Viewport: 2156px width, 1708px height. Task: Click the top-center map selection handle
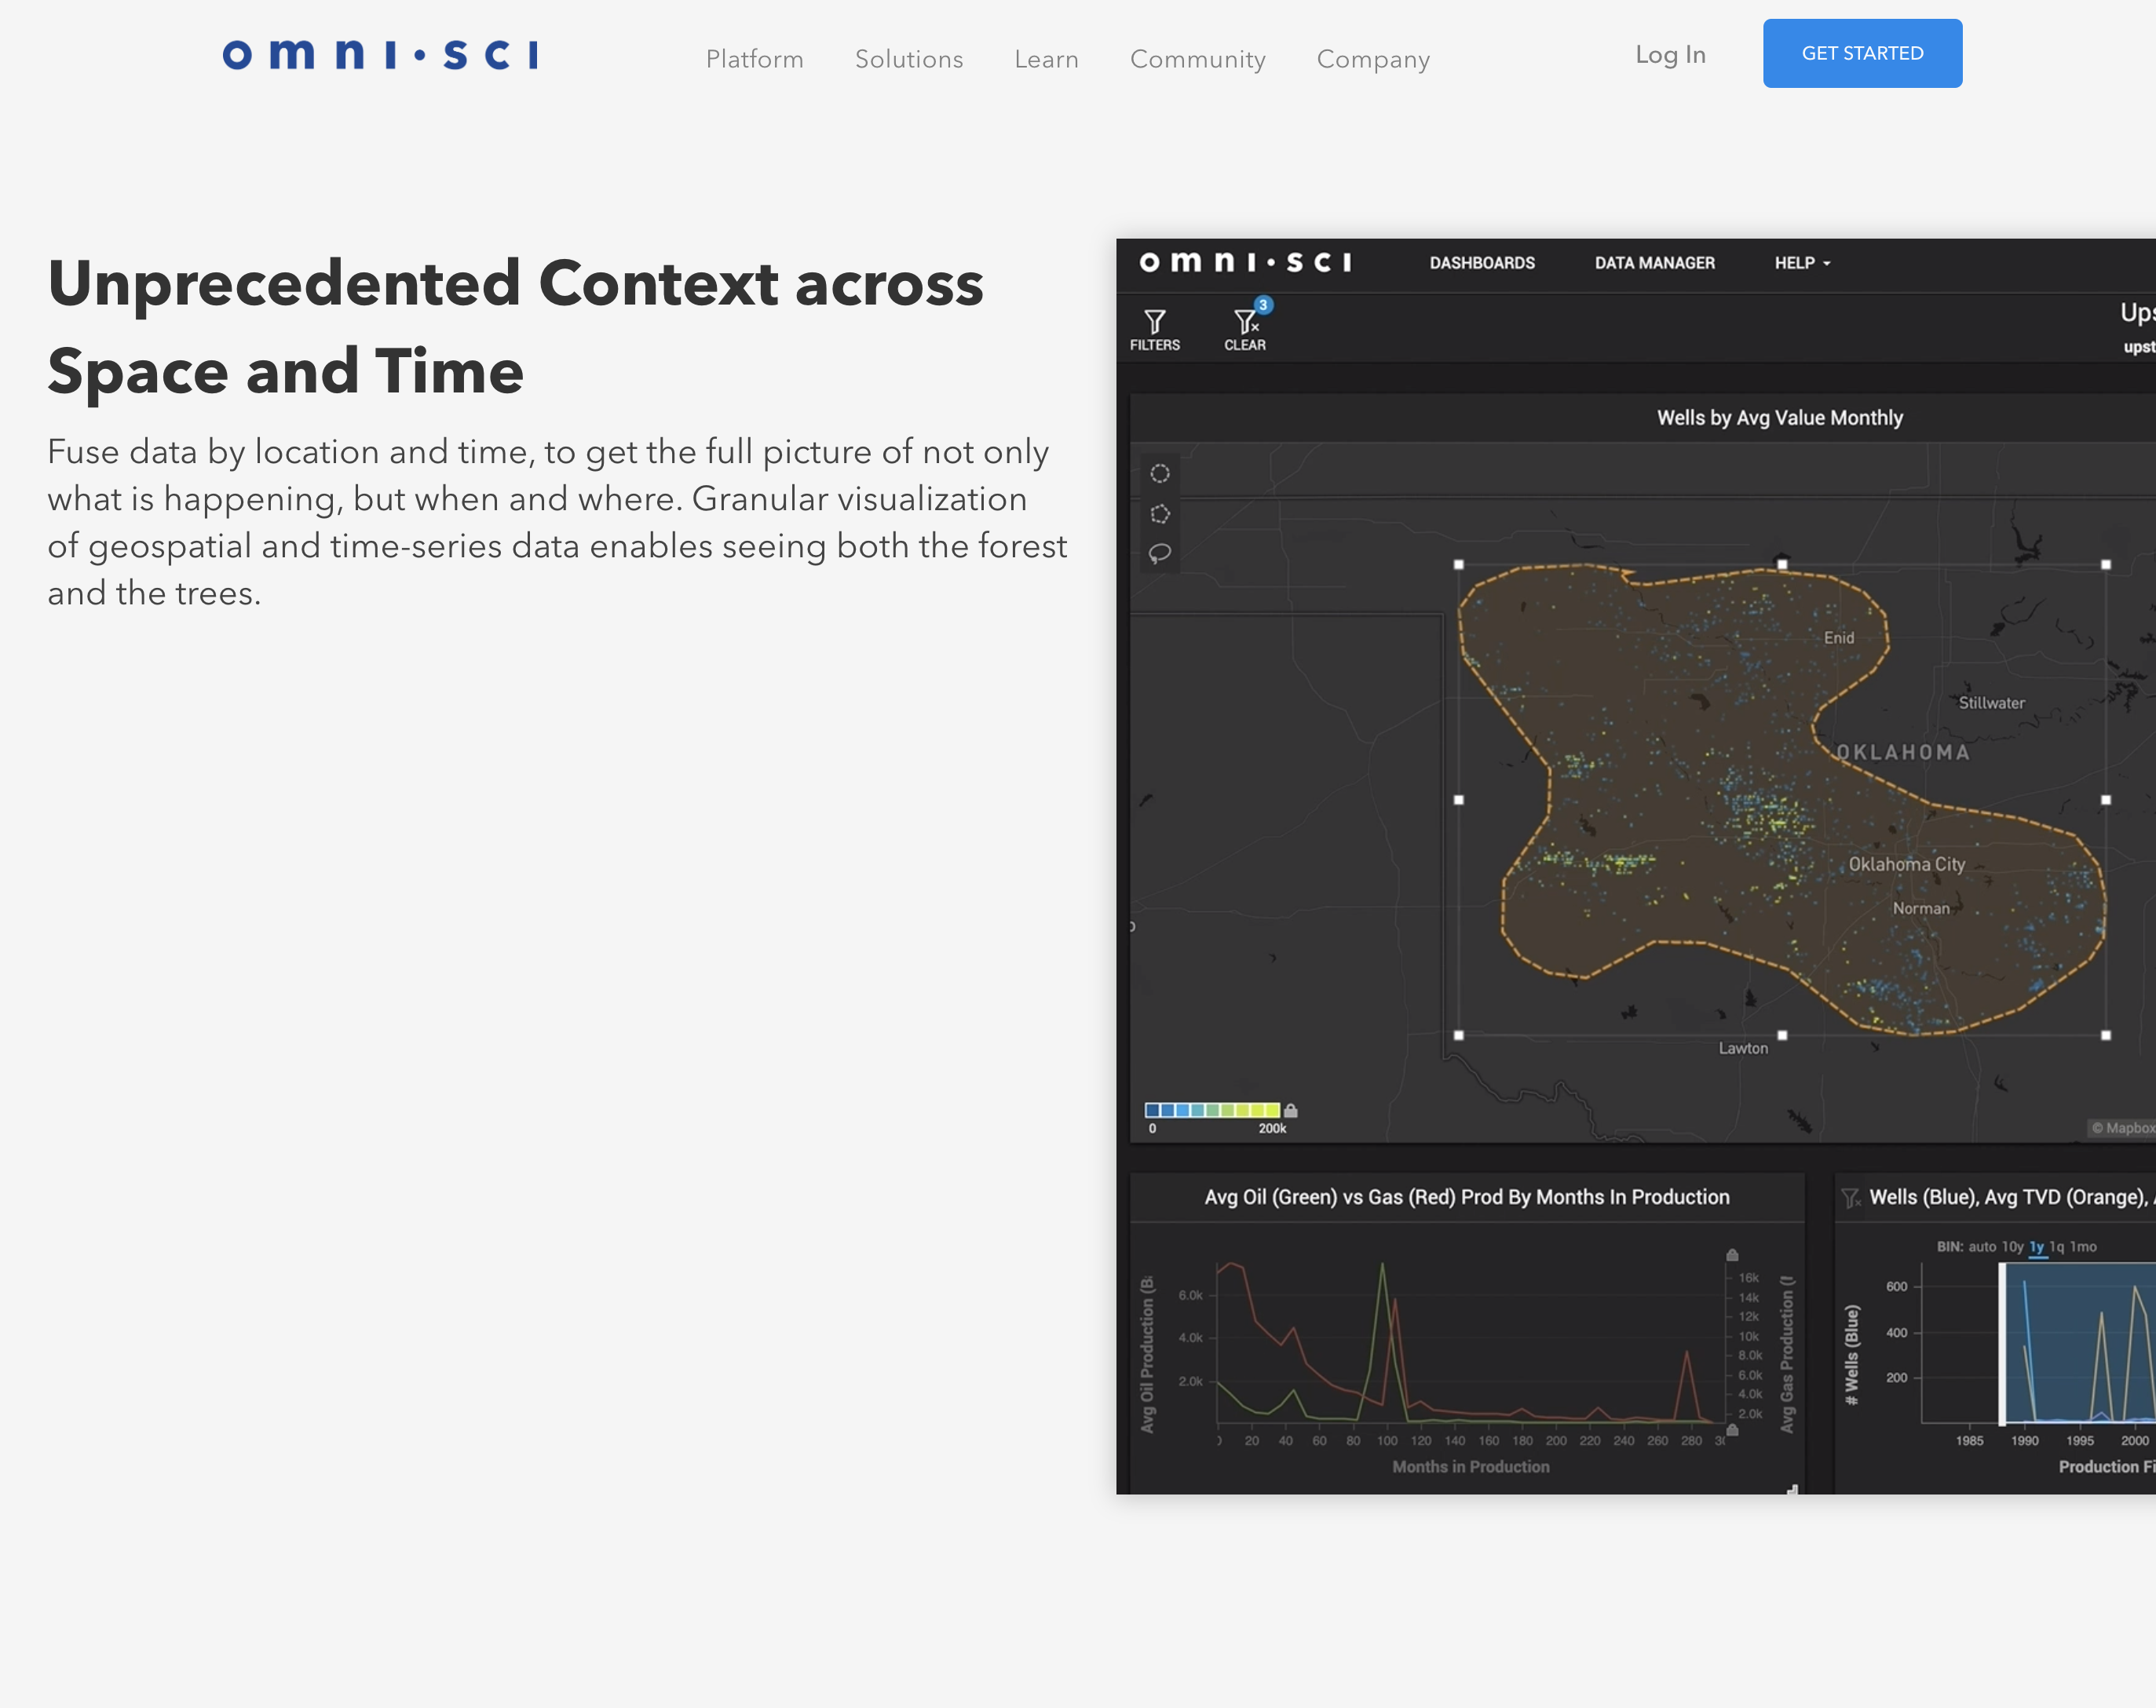1782,564
